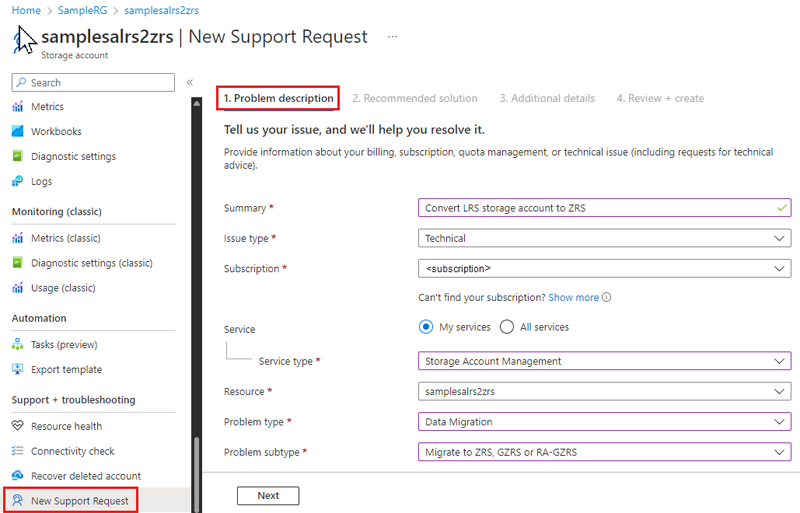Select Recover deleted account text
This screenshot has width=800, height=513.
pos(86,476)
